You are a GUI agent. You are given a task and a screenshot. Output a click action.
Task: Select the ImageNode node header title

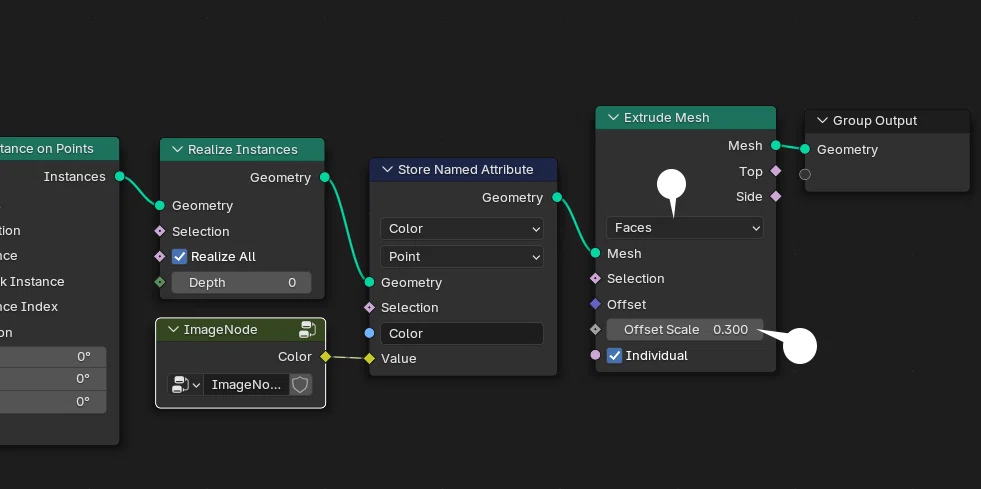tap(220, 330)
